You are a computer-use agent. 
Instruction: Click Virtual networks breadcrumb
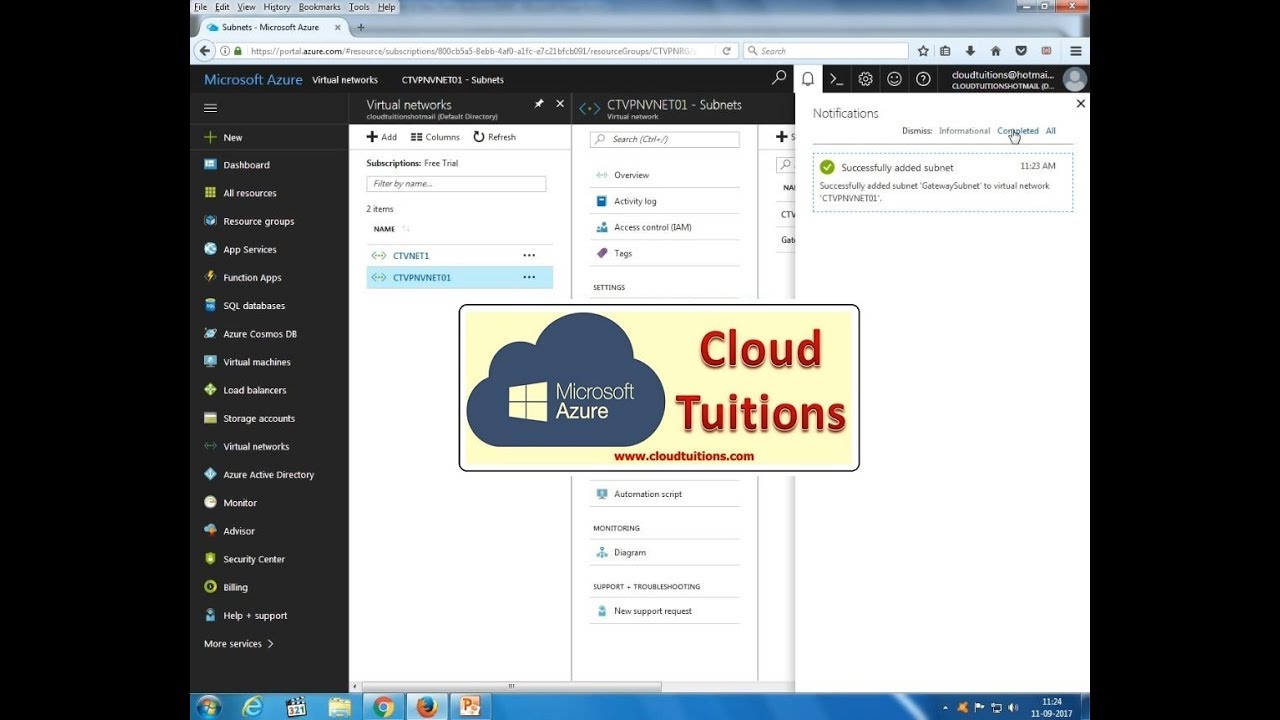click(x=345, y=80)
